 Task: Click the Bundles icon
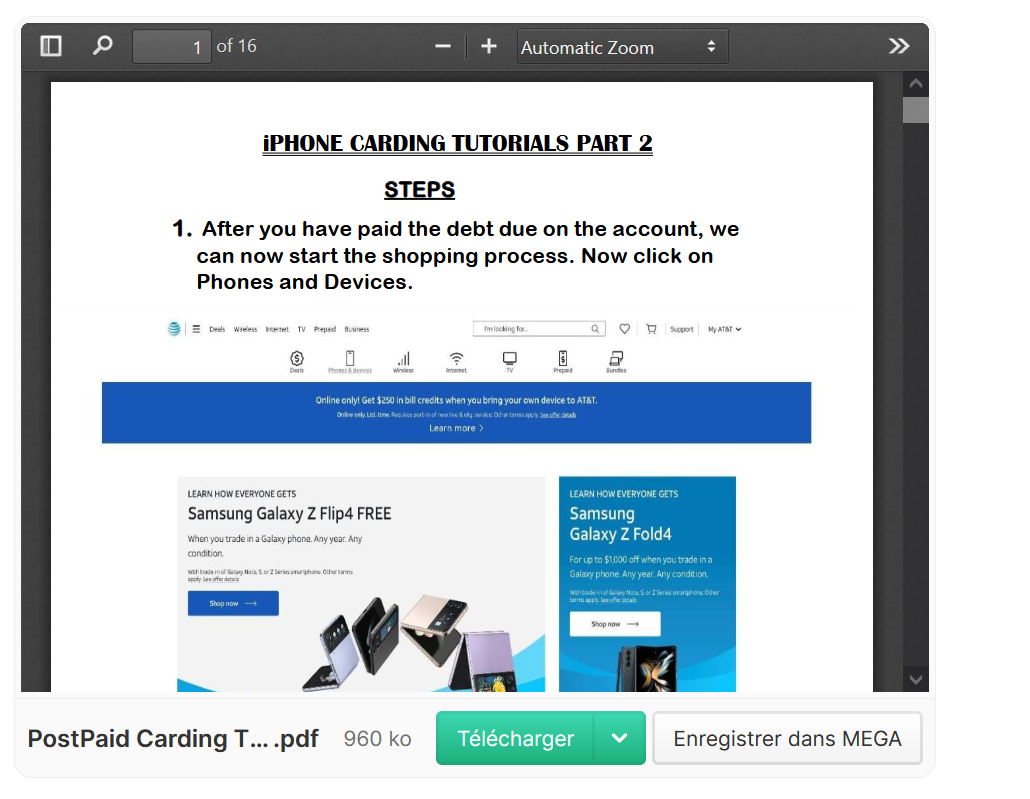(617, 360)
